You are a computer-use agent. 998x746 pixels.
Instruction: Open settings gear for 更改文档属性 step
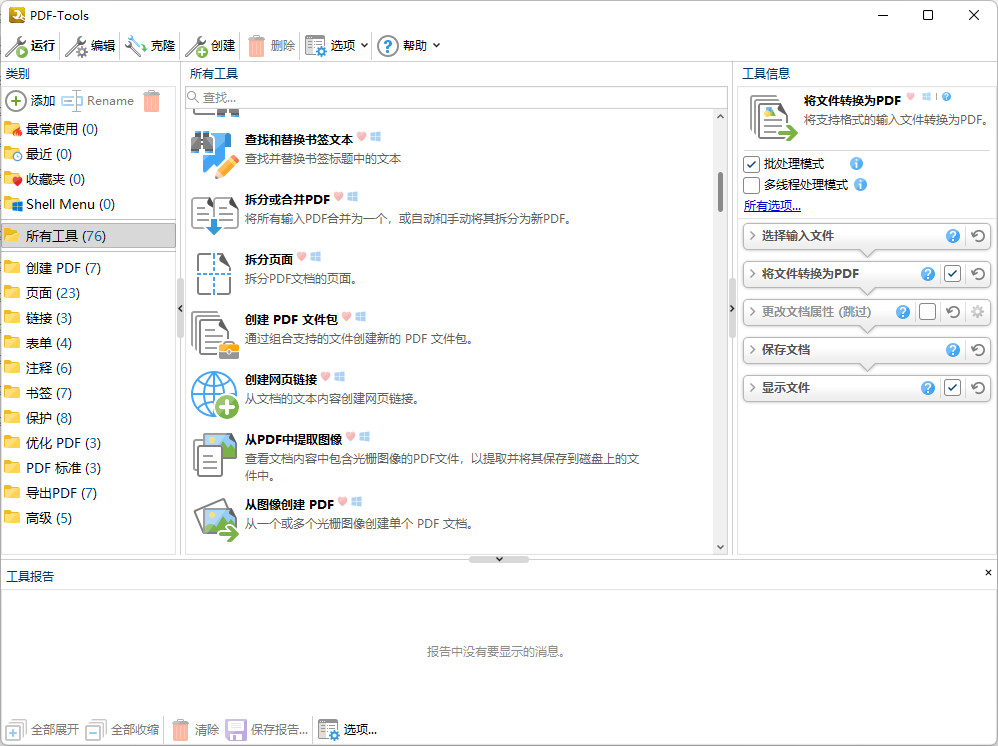click(x=978, y=312)
